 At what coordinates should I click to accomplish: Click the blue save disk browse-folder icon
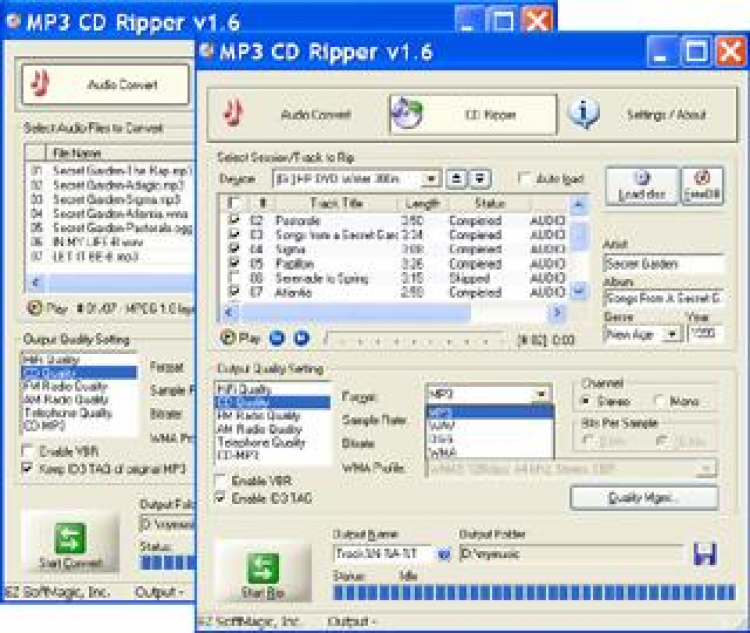pos(705,554)
